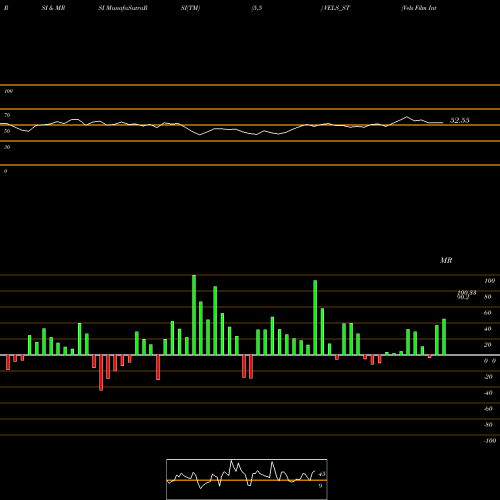The image size is (500, 500).
Task: Click the RSI value 52.55 label
Action: click(460, 120)
